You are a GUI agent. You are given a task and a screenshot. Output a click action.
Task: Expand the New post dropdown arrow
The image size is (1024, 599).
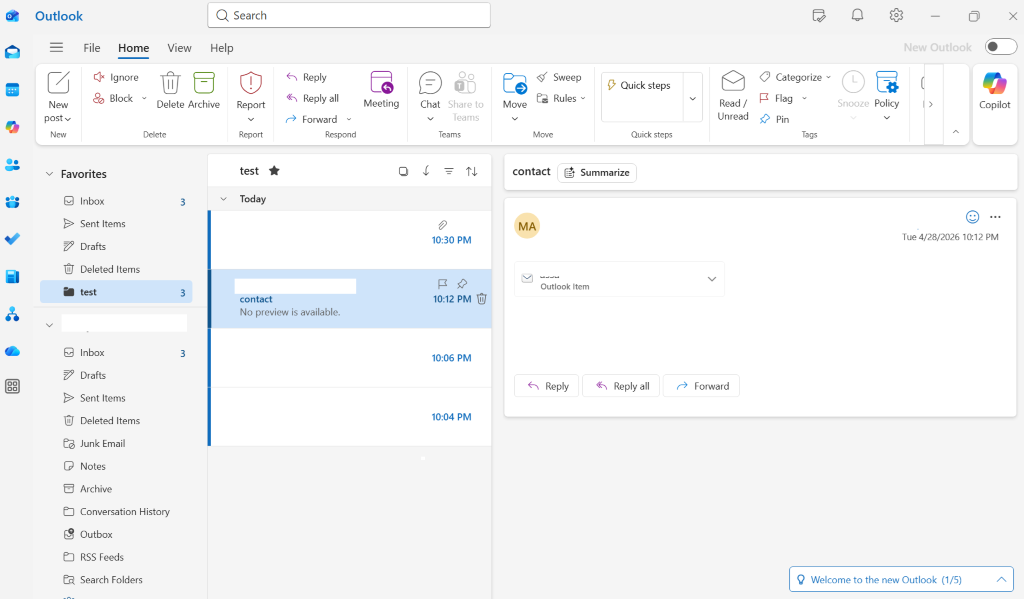click(x=68, y=119)
